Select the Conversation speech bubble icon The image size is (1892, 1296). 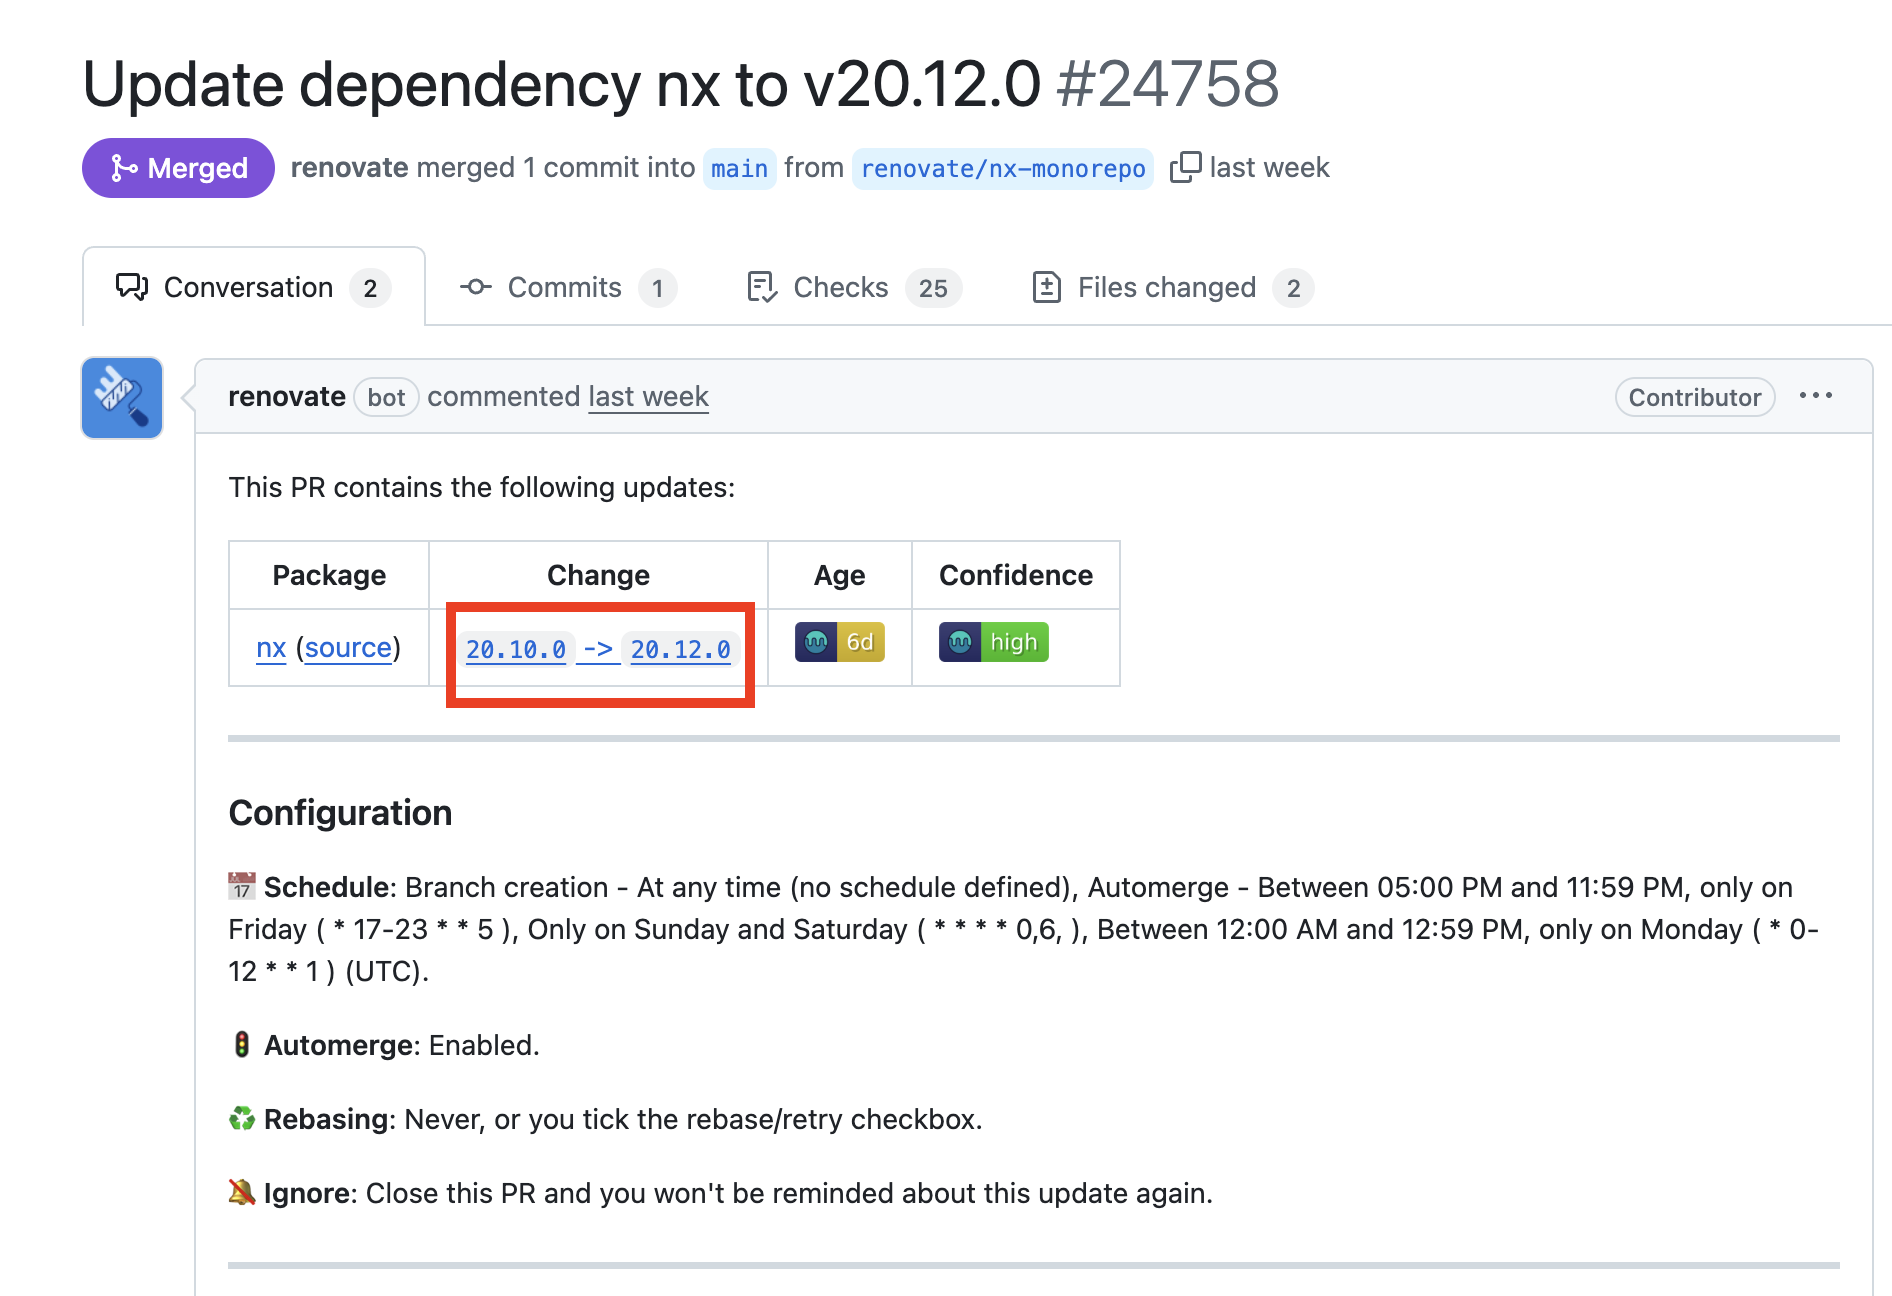pos(132,287)
